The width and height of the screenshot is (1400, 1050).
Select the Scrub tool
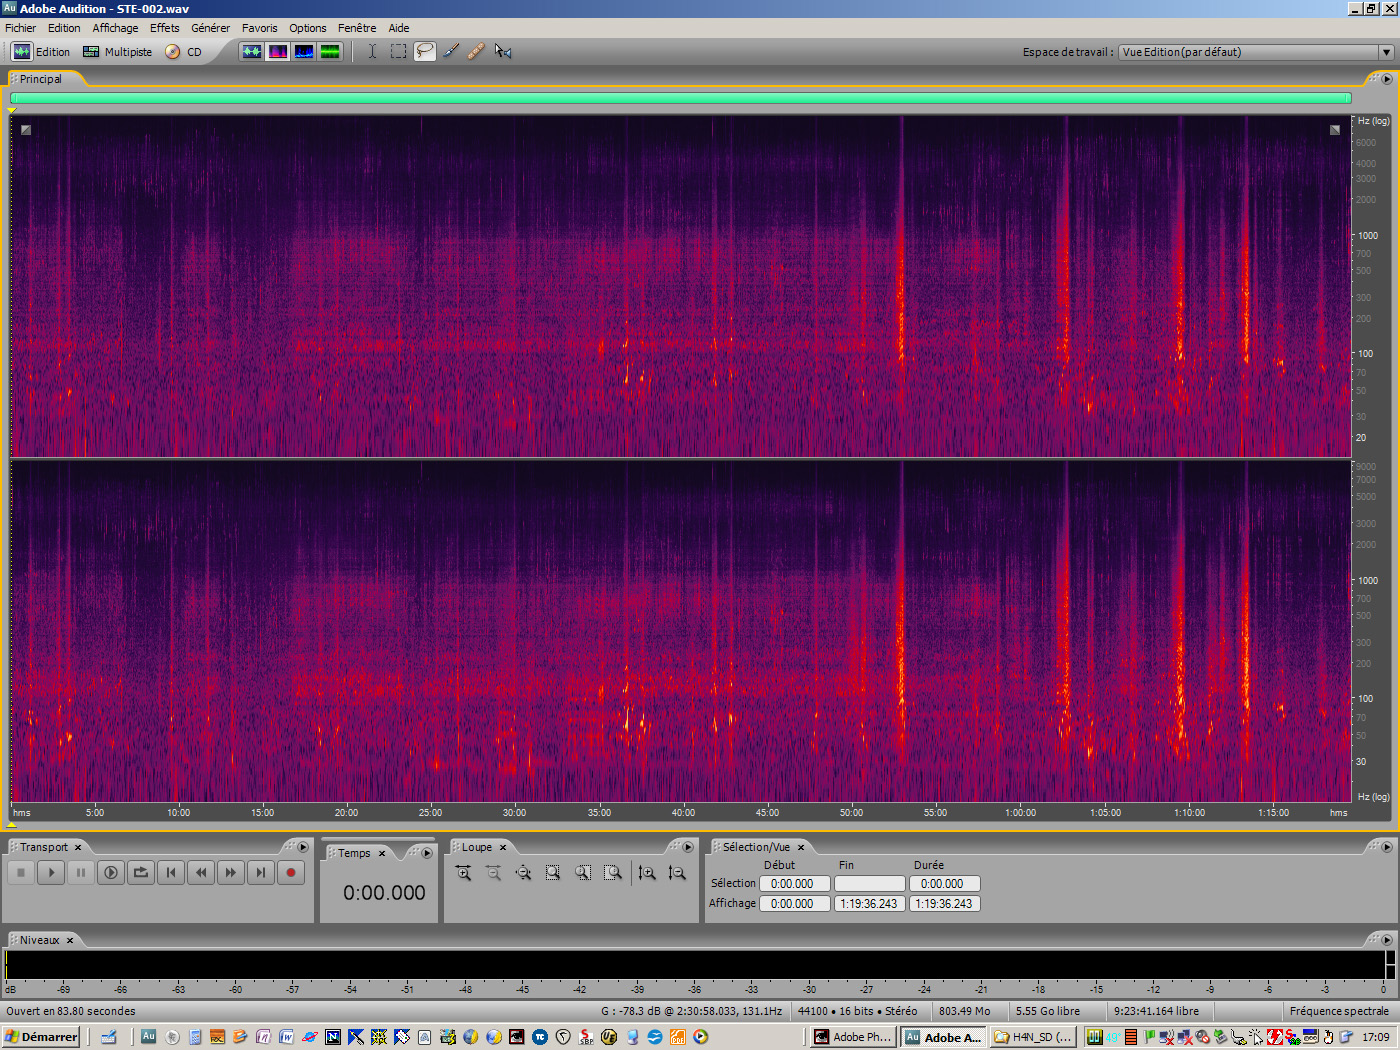point(503,51)
